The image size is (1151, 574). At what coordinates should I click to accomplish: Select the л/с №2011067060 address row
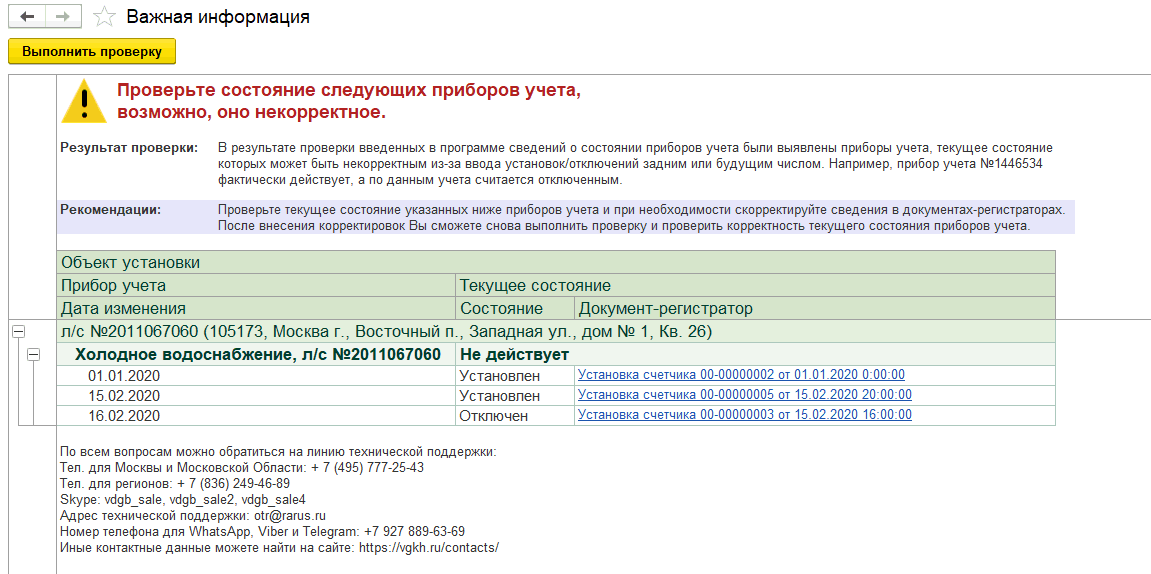click(556, 332)
